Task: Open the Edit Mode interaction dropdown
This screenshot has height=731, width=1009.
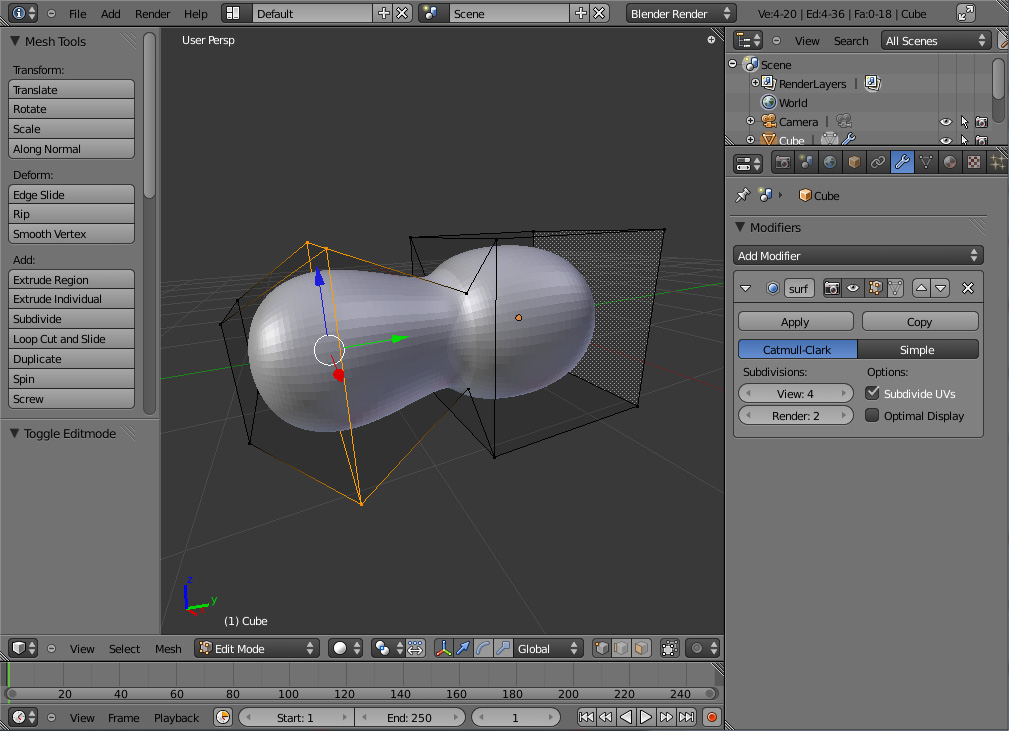Action: [x=256, y=648]
